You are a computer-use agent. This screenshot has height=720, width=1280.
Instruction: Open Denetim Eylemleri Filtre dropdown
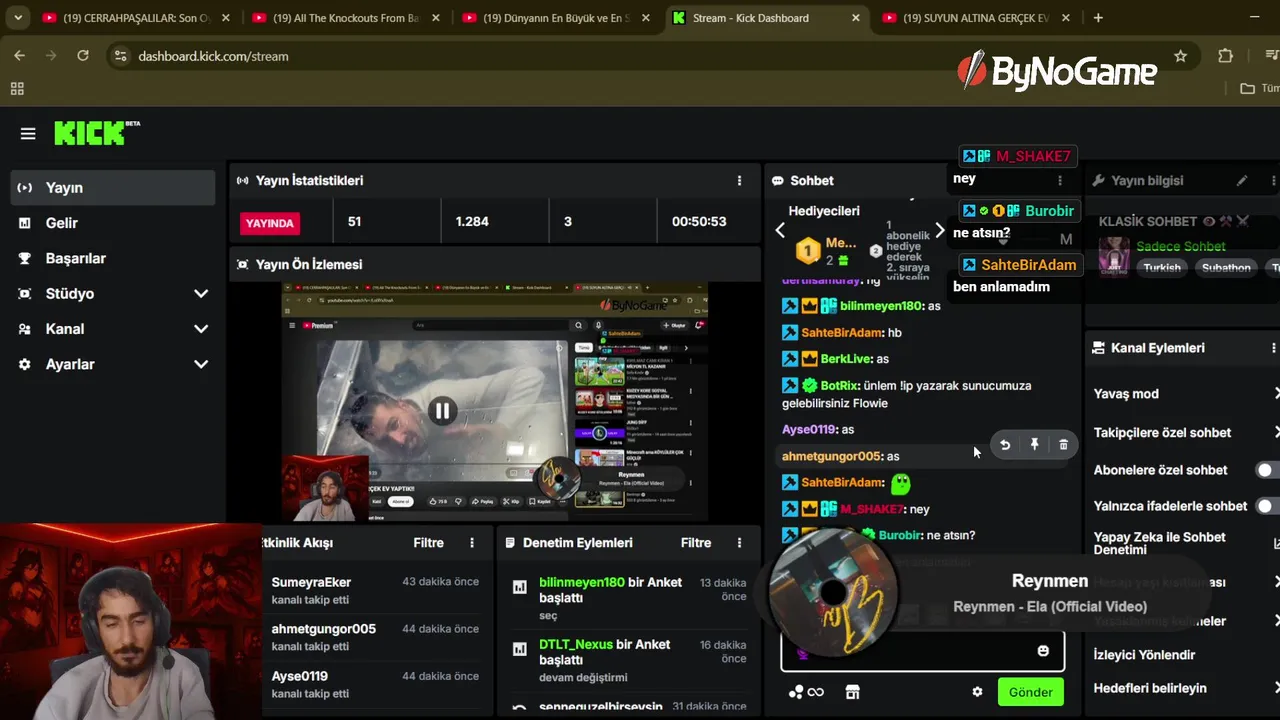(696, 543)
